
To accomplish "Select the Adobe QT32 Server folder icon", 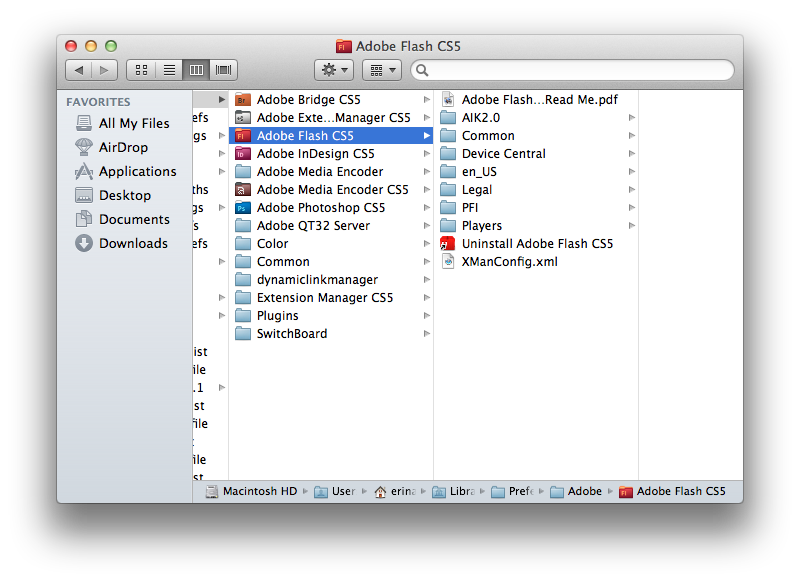I will pos(243,225).
